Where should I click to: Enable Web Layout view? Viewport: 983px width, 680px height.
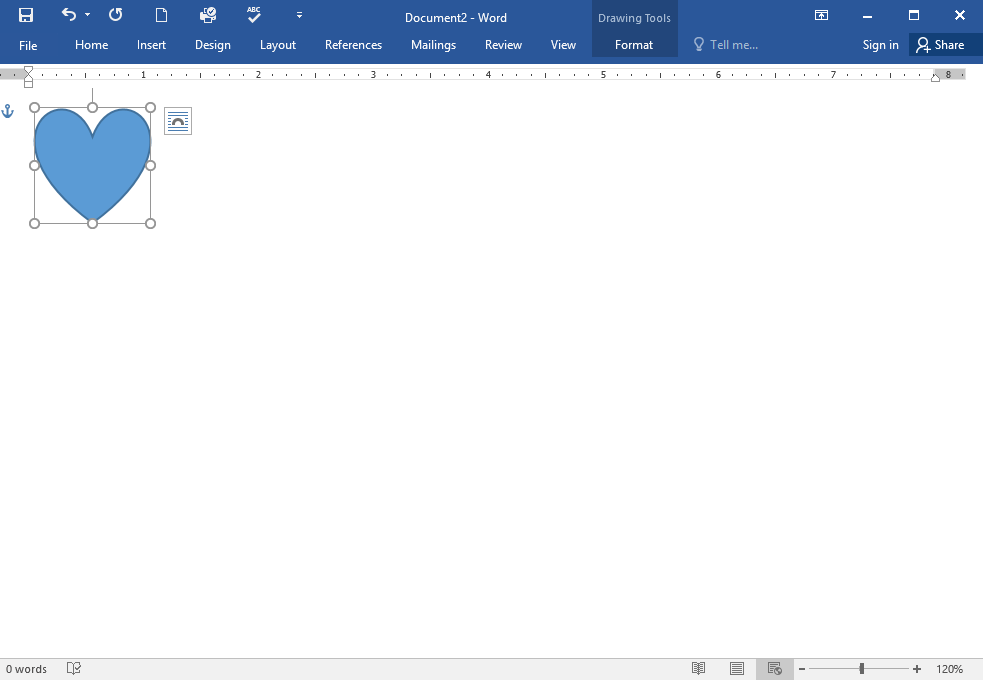tap(774, 668)
